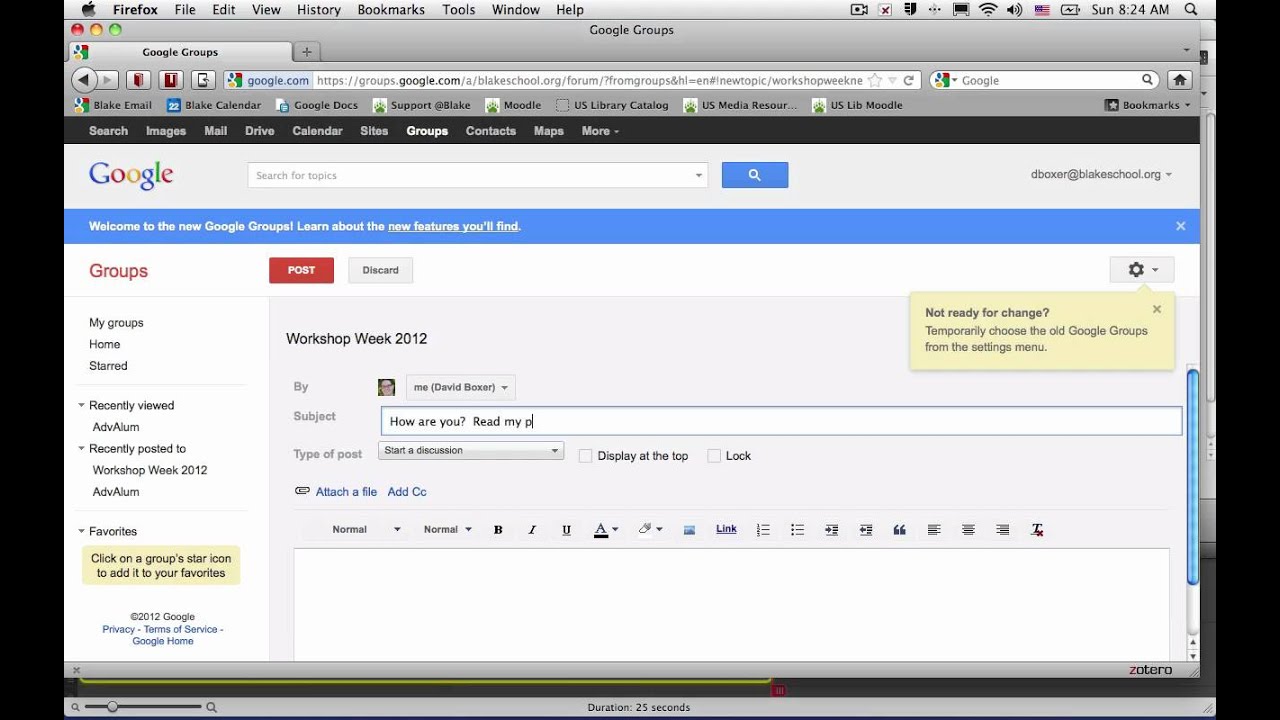Screen dimensions: 1280x720
Task: Bookmark this page with star
Action: tap(875, 80)
